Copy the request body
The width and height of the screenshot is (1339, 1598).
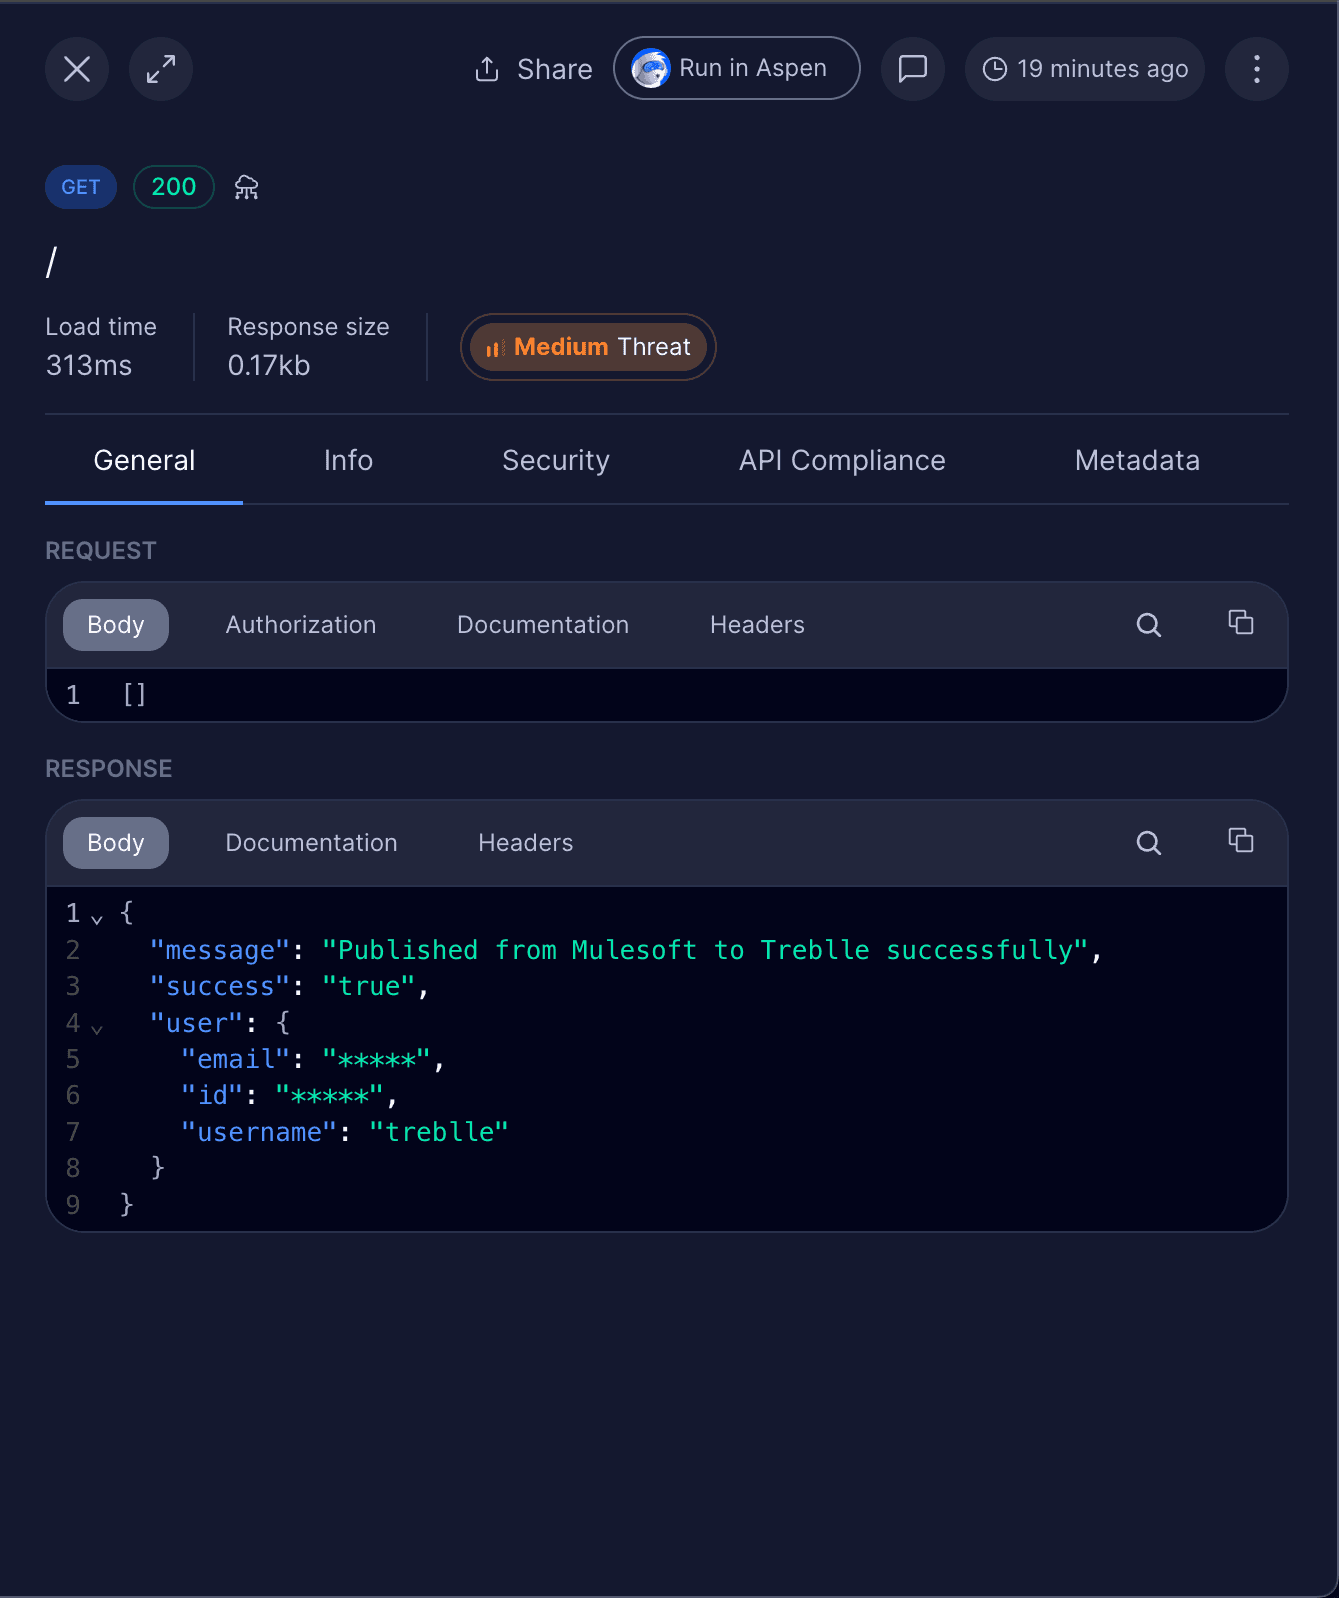[1241, 623]
